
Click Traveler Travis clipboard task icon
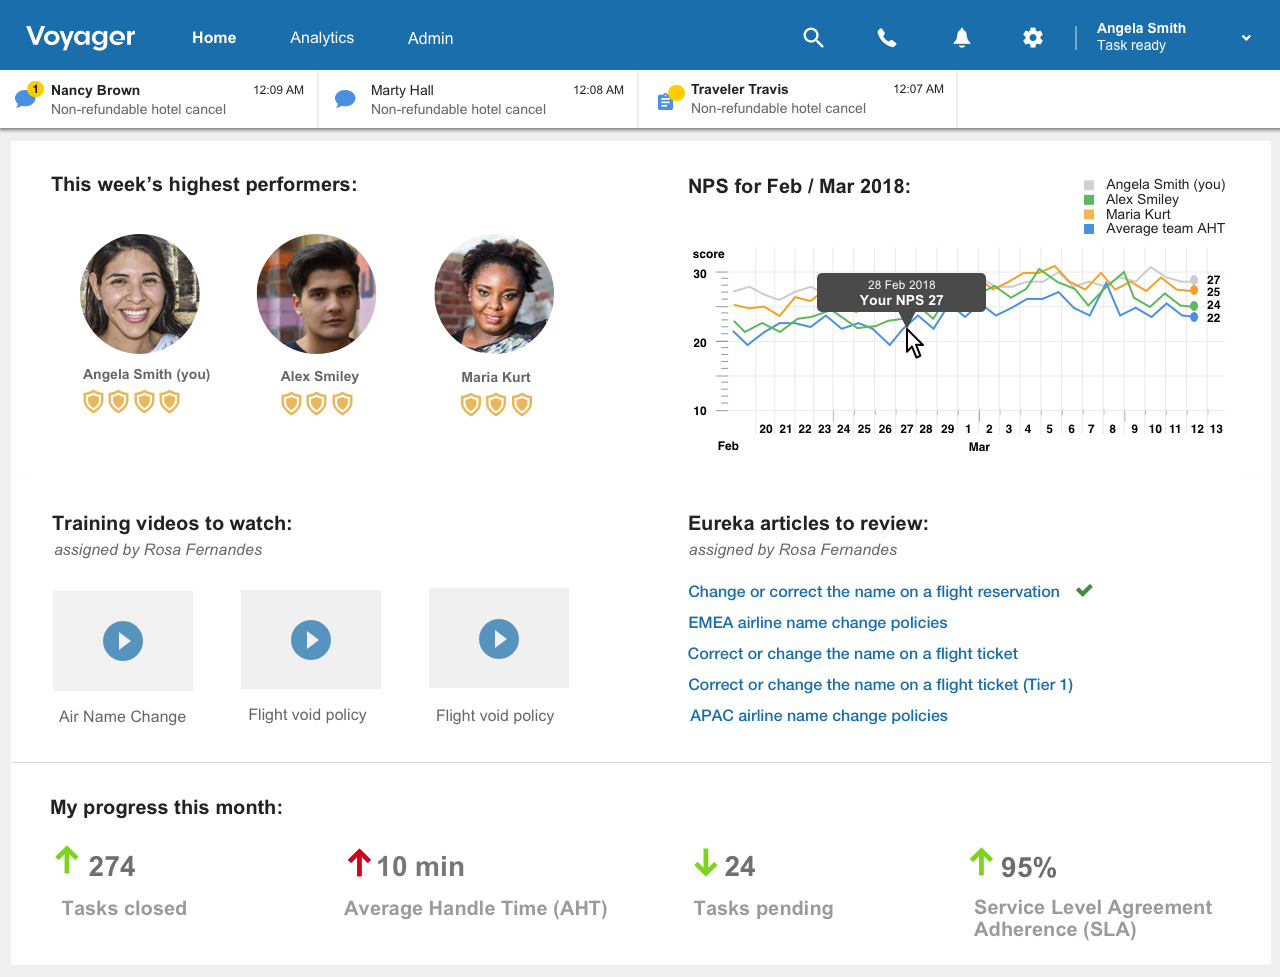pos(666,101)
